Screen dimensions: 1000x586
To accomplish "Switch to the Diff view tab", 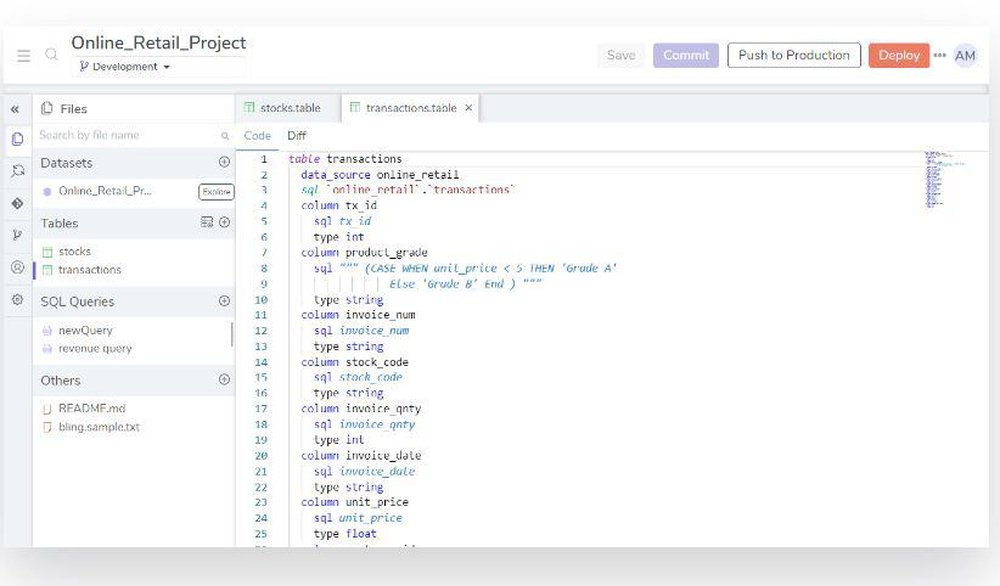I will click(x=297, y=136).
